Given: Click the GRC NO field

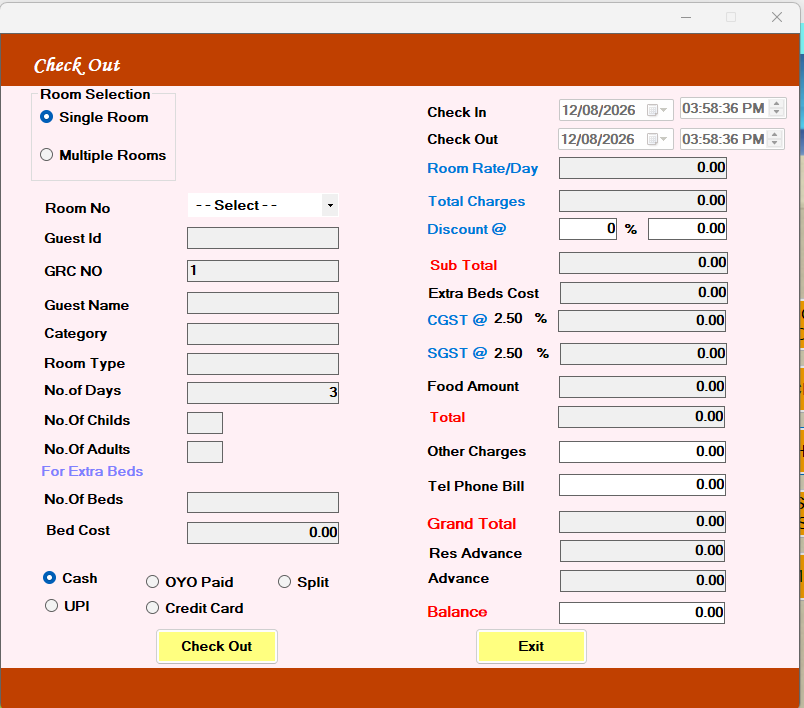Looking at the screenshot, I should (x=263, y=271).
